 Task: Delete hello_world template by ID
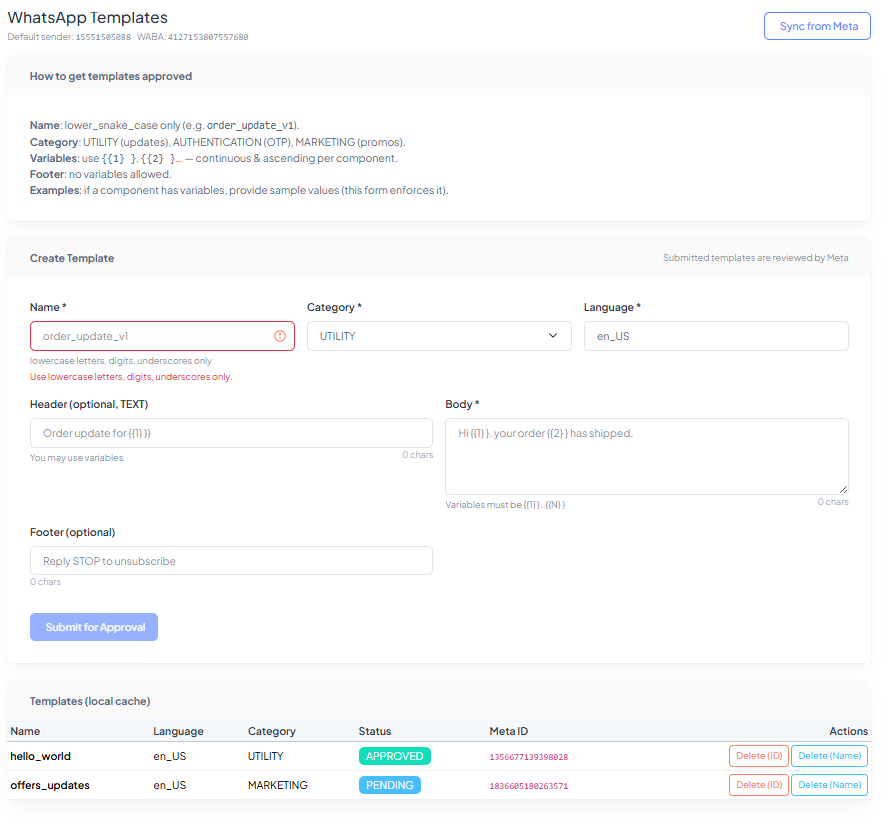(758, 756)
